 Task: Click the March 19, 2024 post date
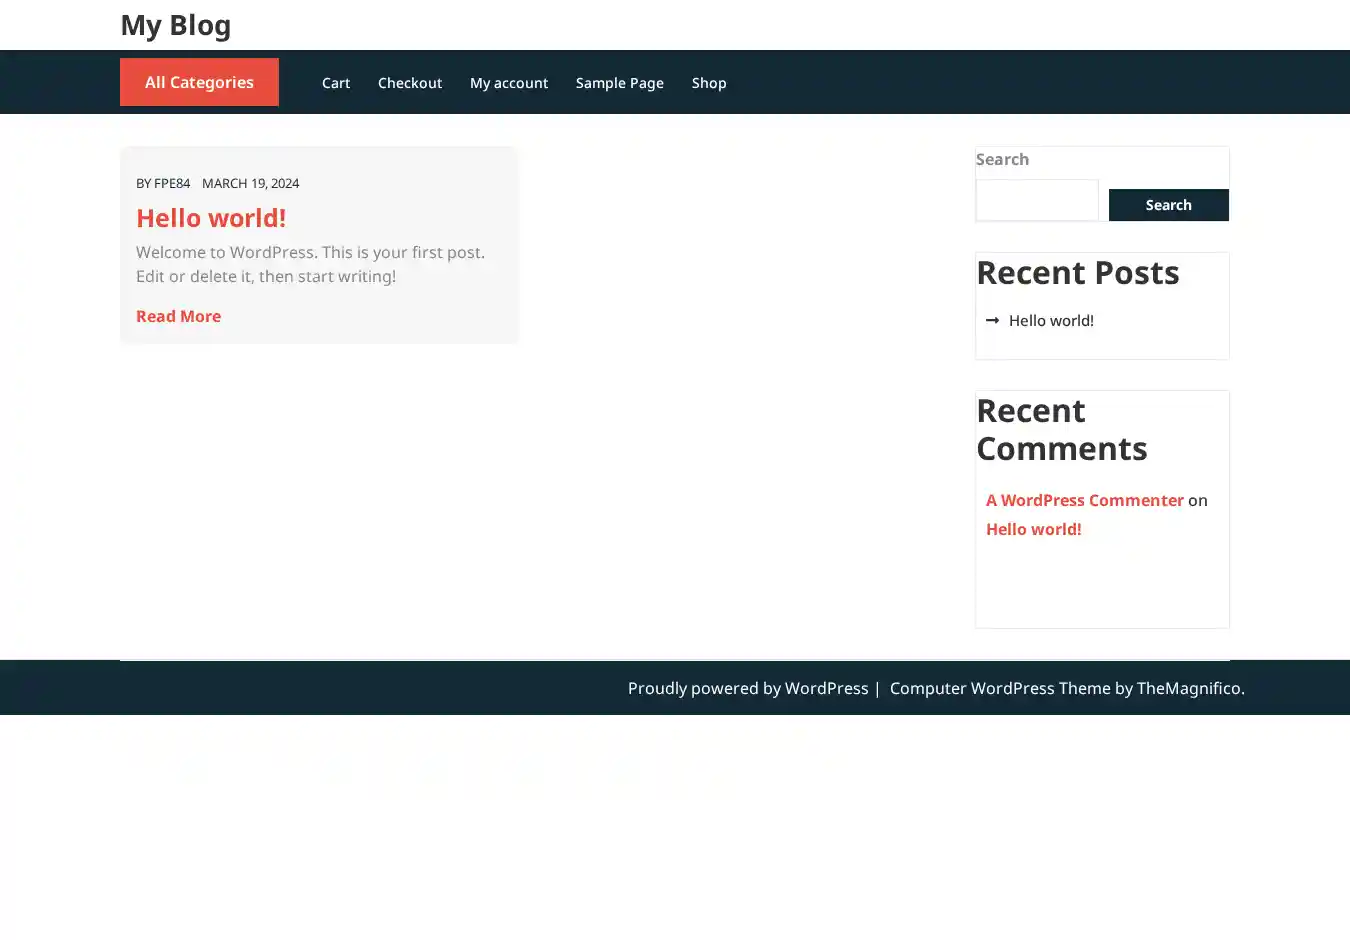[250, 183]
